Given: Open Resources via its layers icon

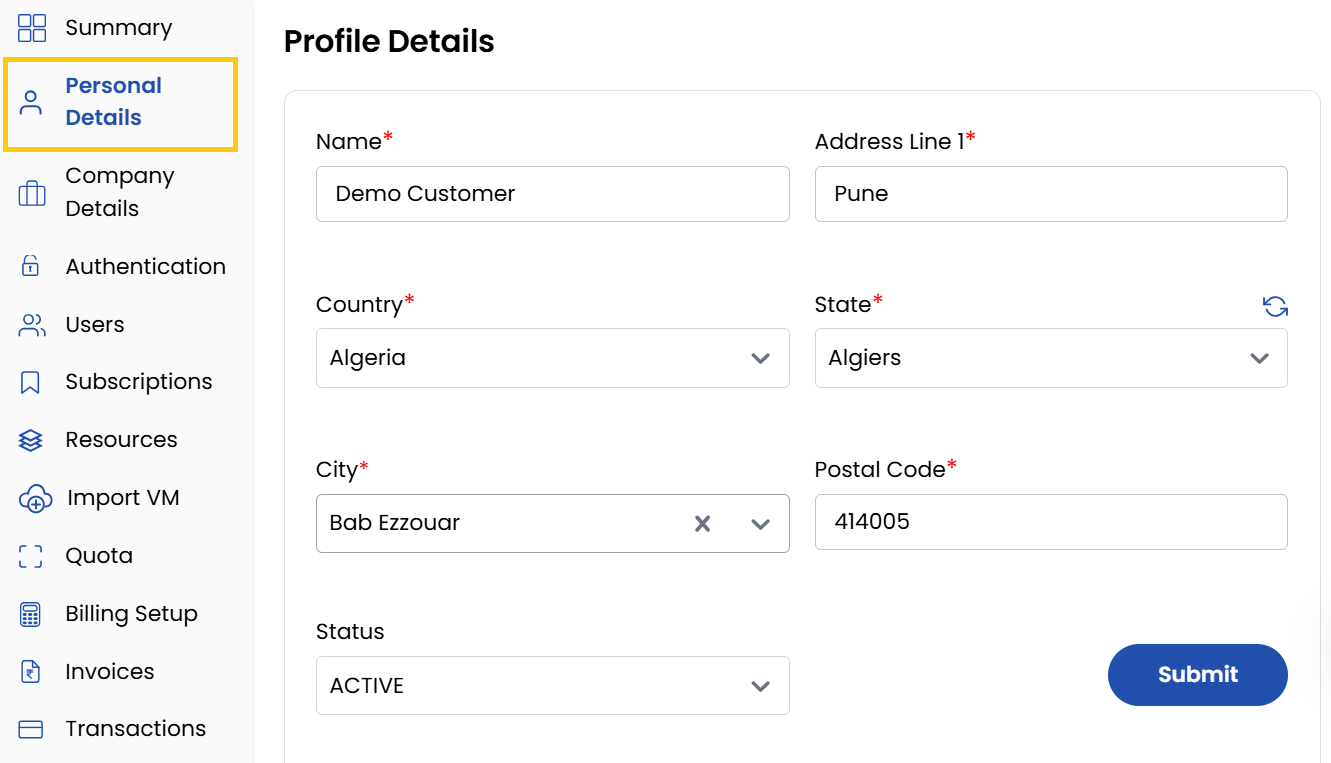Looking at the screenshot, I should 31,439.
